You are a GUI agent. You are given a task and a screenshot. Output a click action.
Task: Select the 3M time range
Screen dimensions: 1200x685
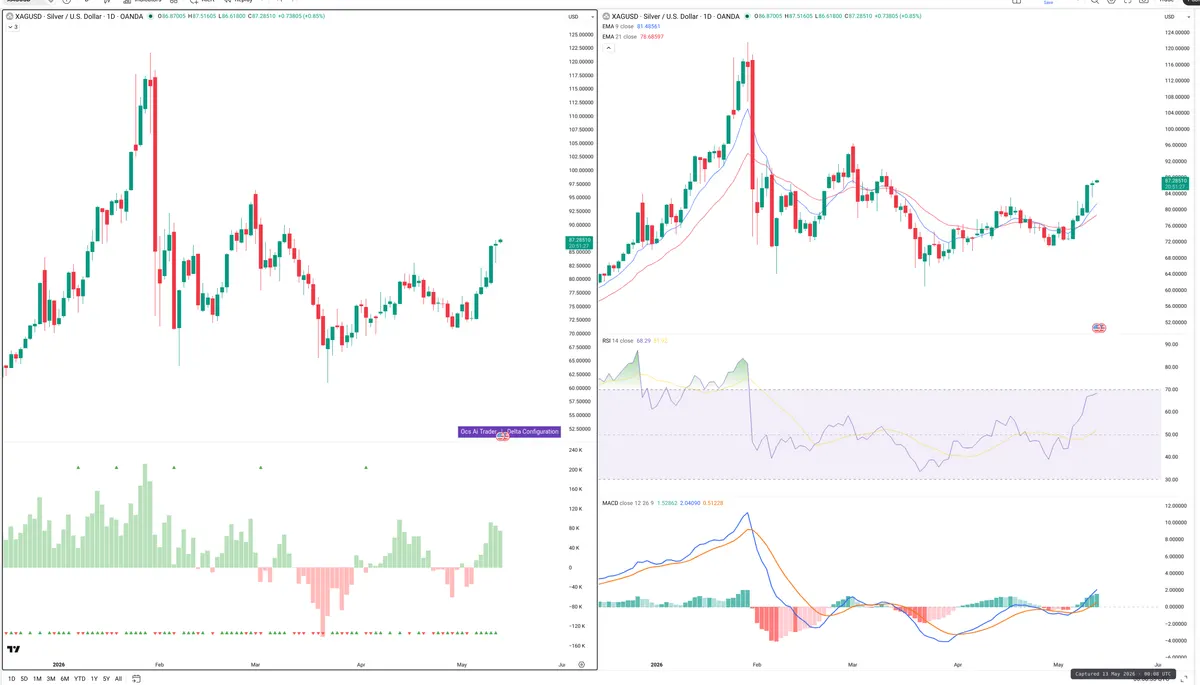coord(51,679)
